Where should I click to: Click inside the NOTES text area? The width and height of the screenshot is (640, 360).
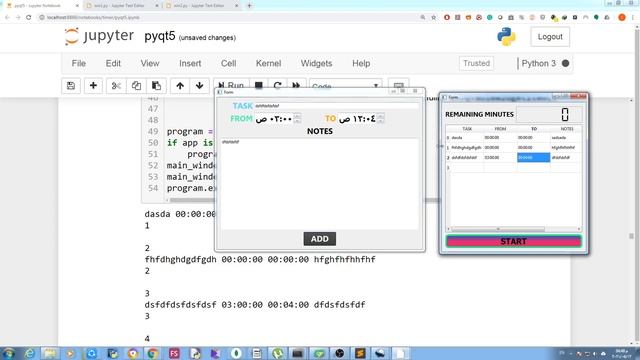pyautogui.click(x=320, y=184)
